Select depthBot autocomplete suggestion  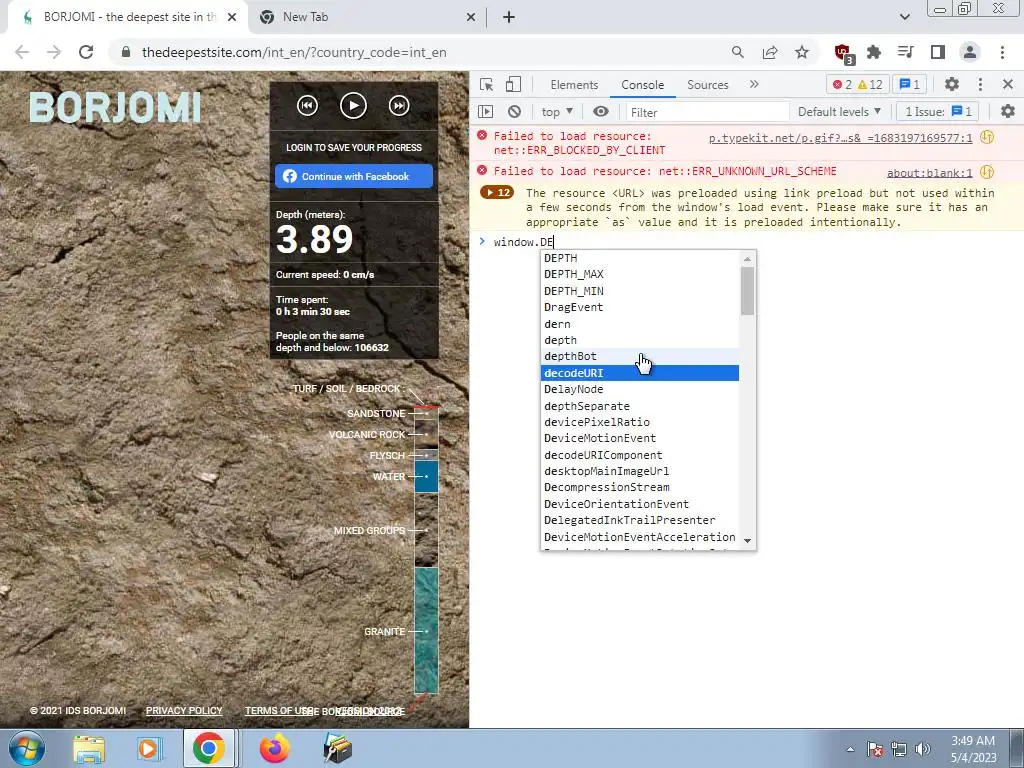click(x=640, y=357)
